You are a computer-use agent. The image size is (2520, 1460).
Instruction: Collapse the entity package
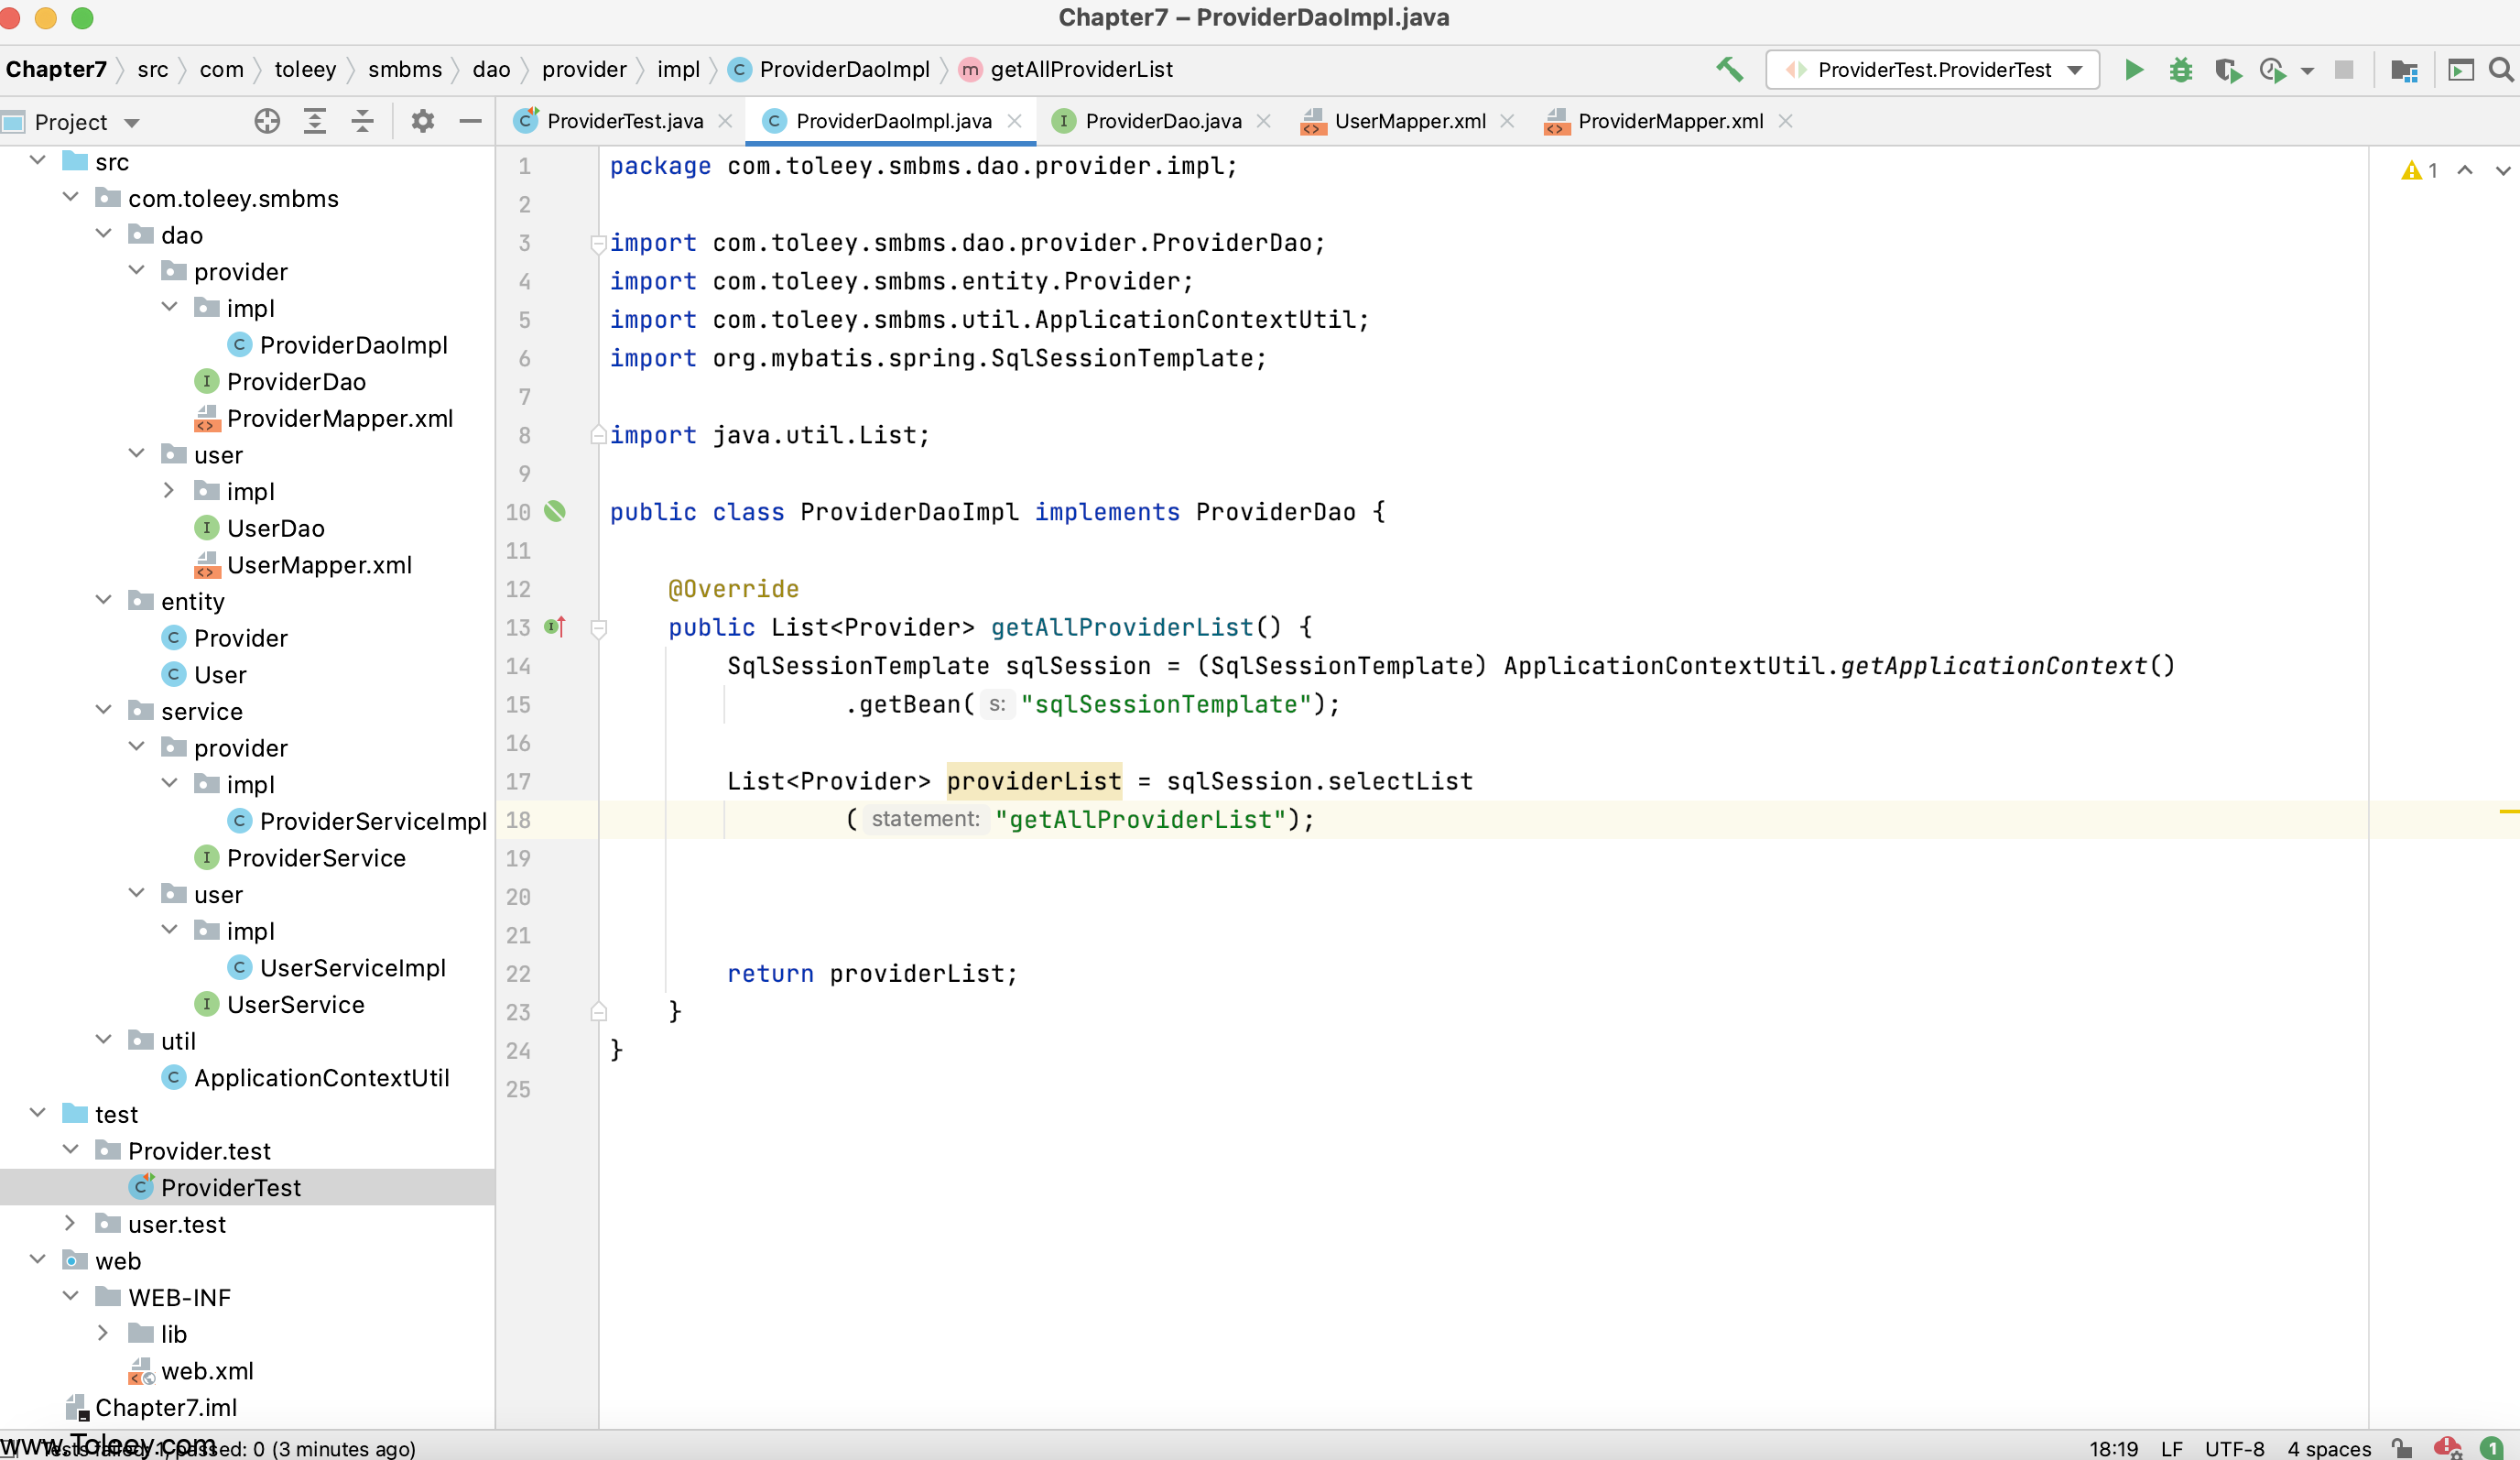point(104,600)
